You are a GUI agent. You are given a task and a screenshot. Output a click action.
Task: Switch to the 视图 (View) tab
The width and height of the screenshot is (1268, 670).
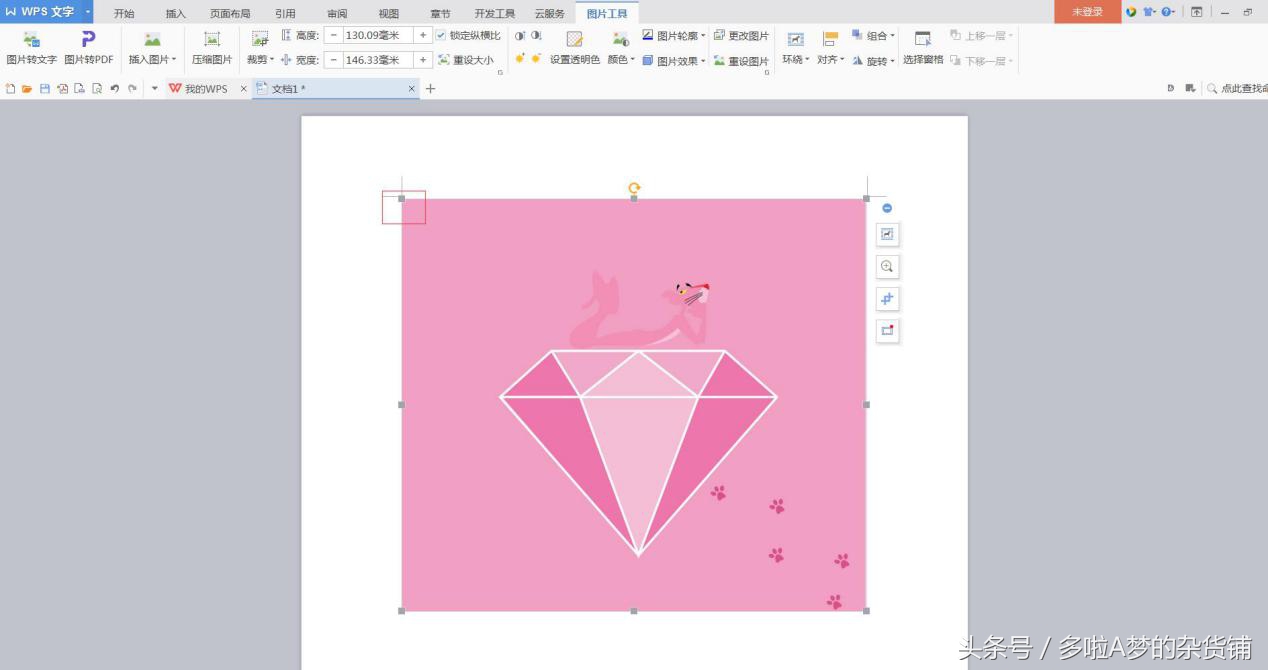click(389, 13)
